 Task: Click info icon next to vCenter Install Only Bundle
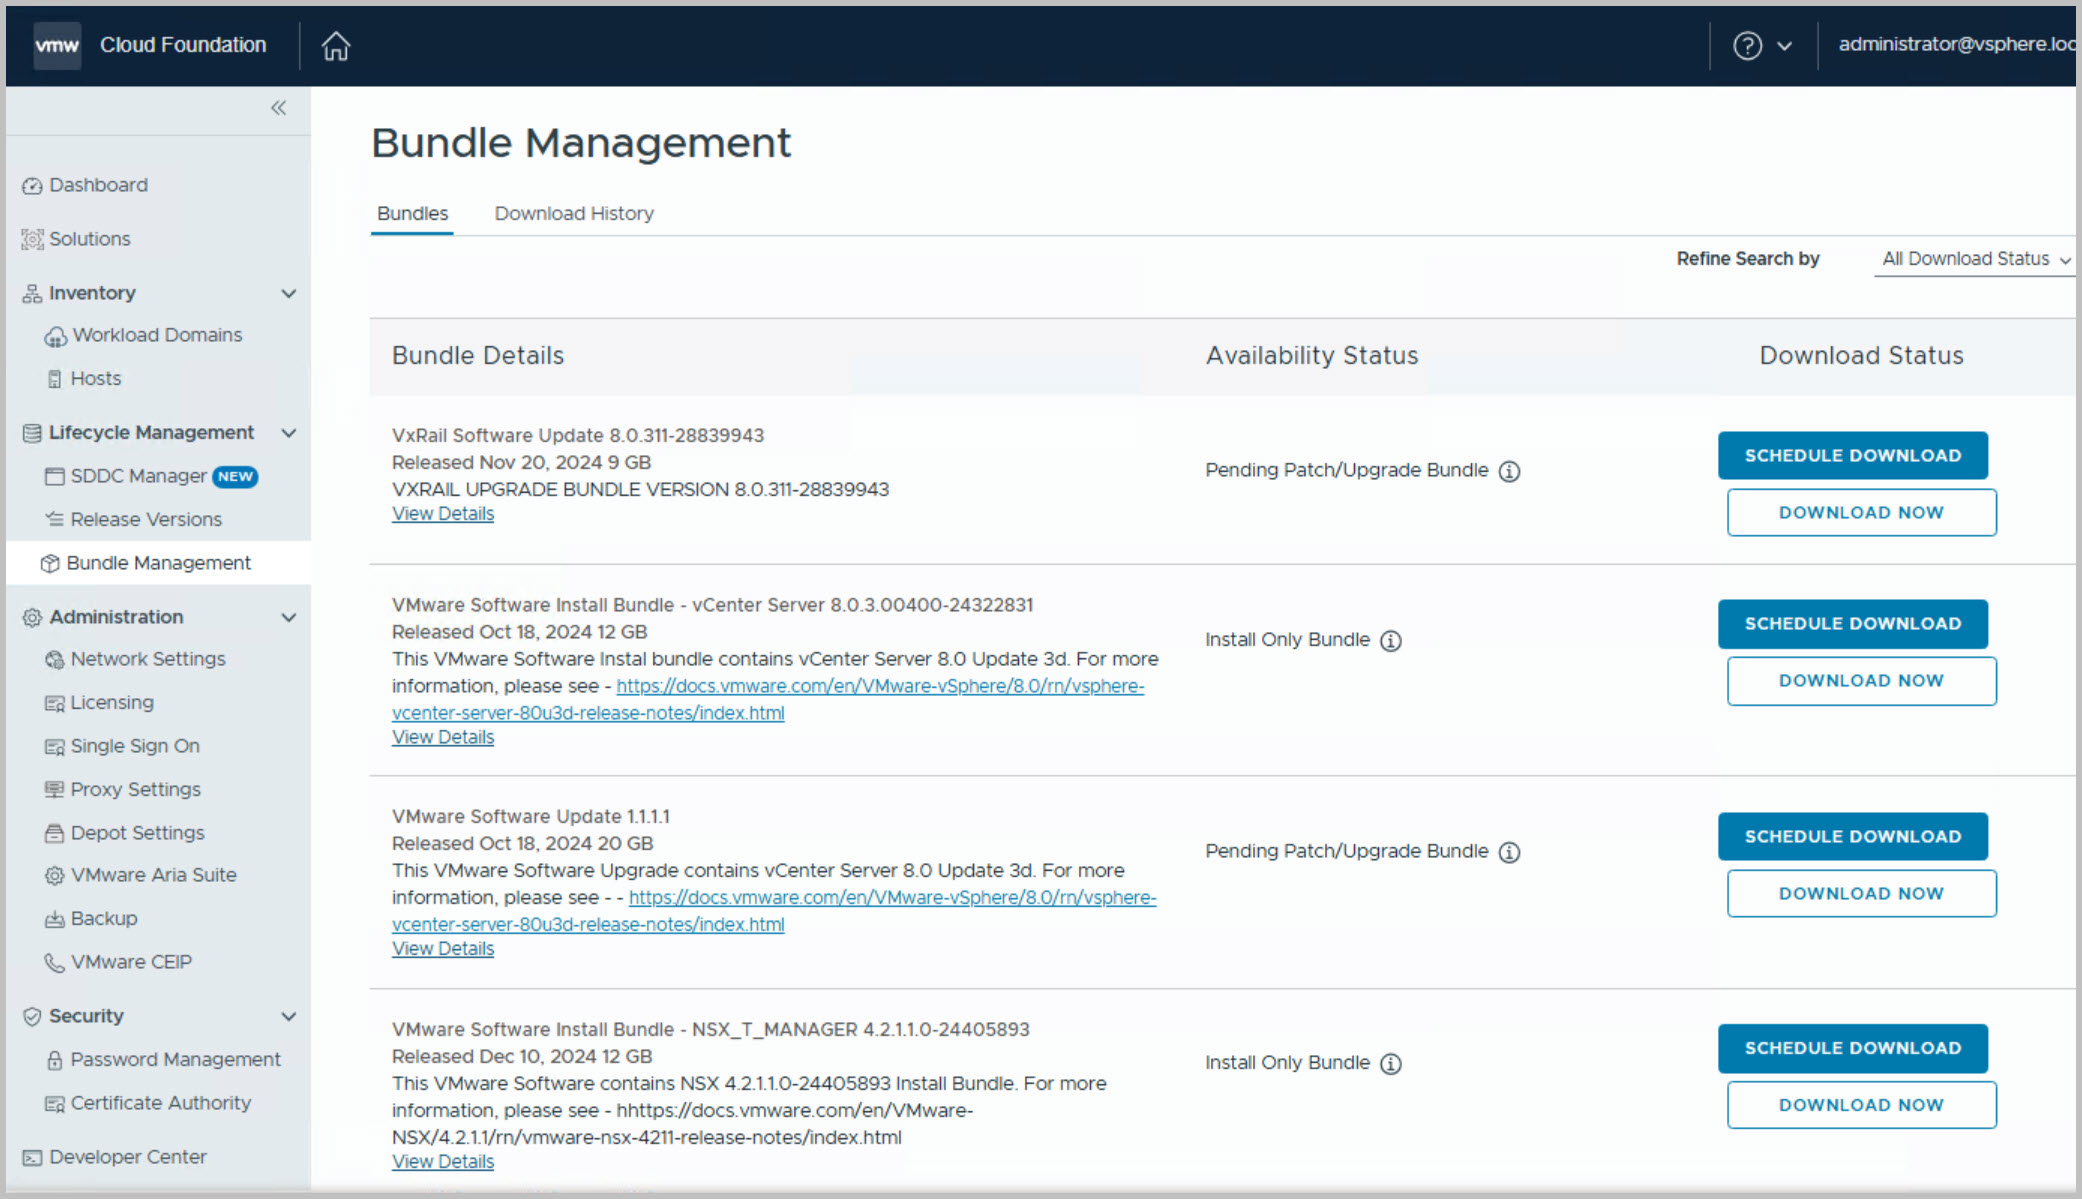tap(1390, 641)
